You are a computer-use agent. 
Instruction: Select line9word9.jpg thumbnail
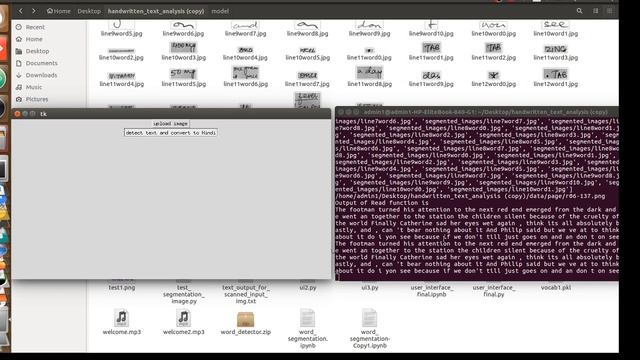click(369, 24)
